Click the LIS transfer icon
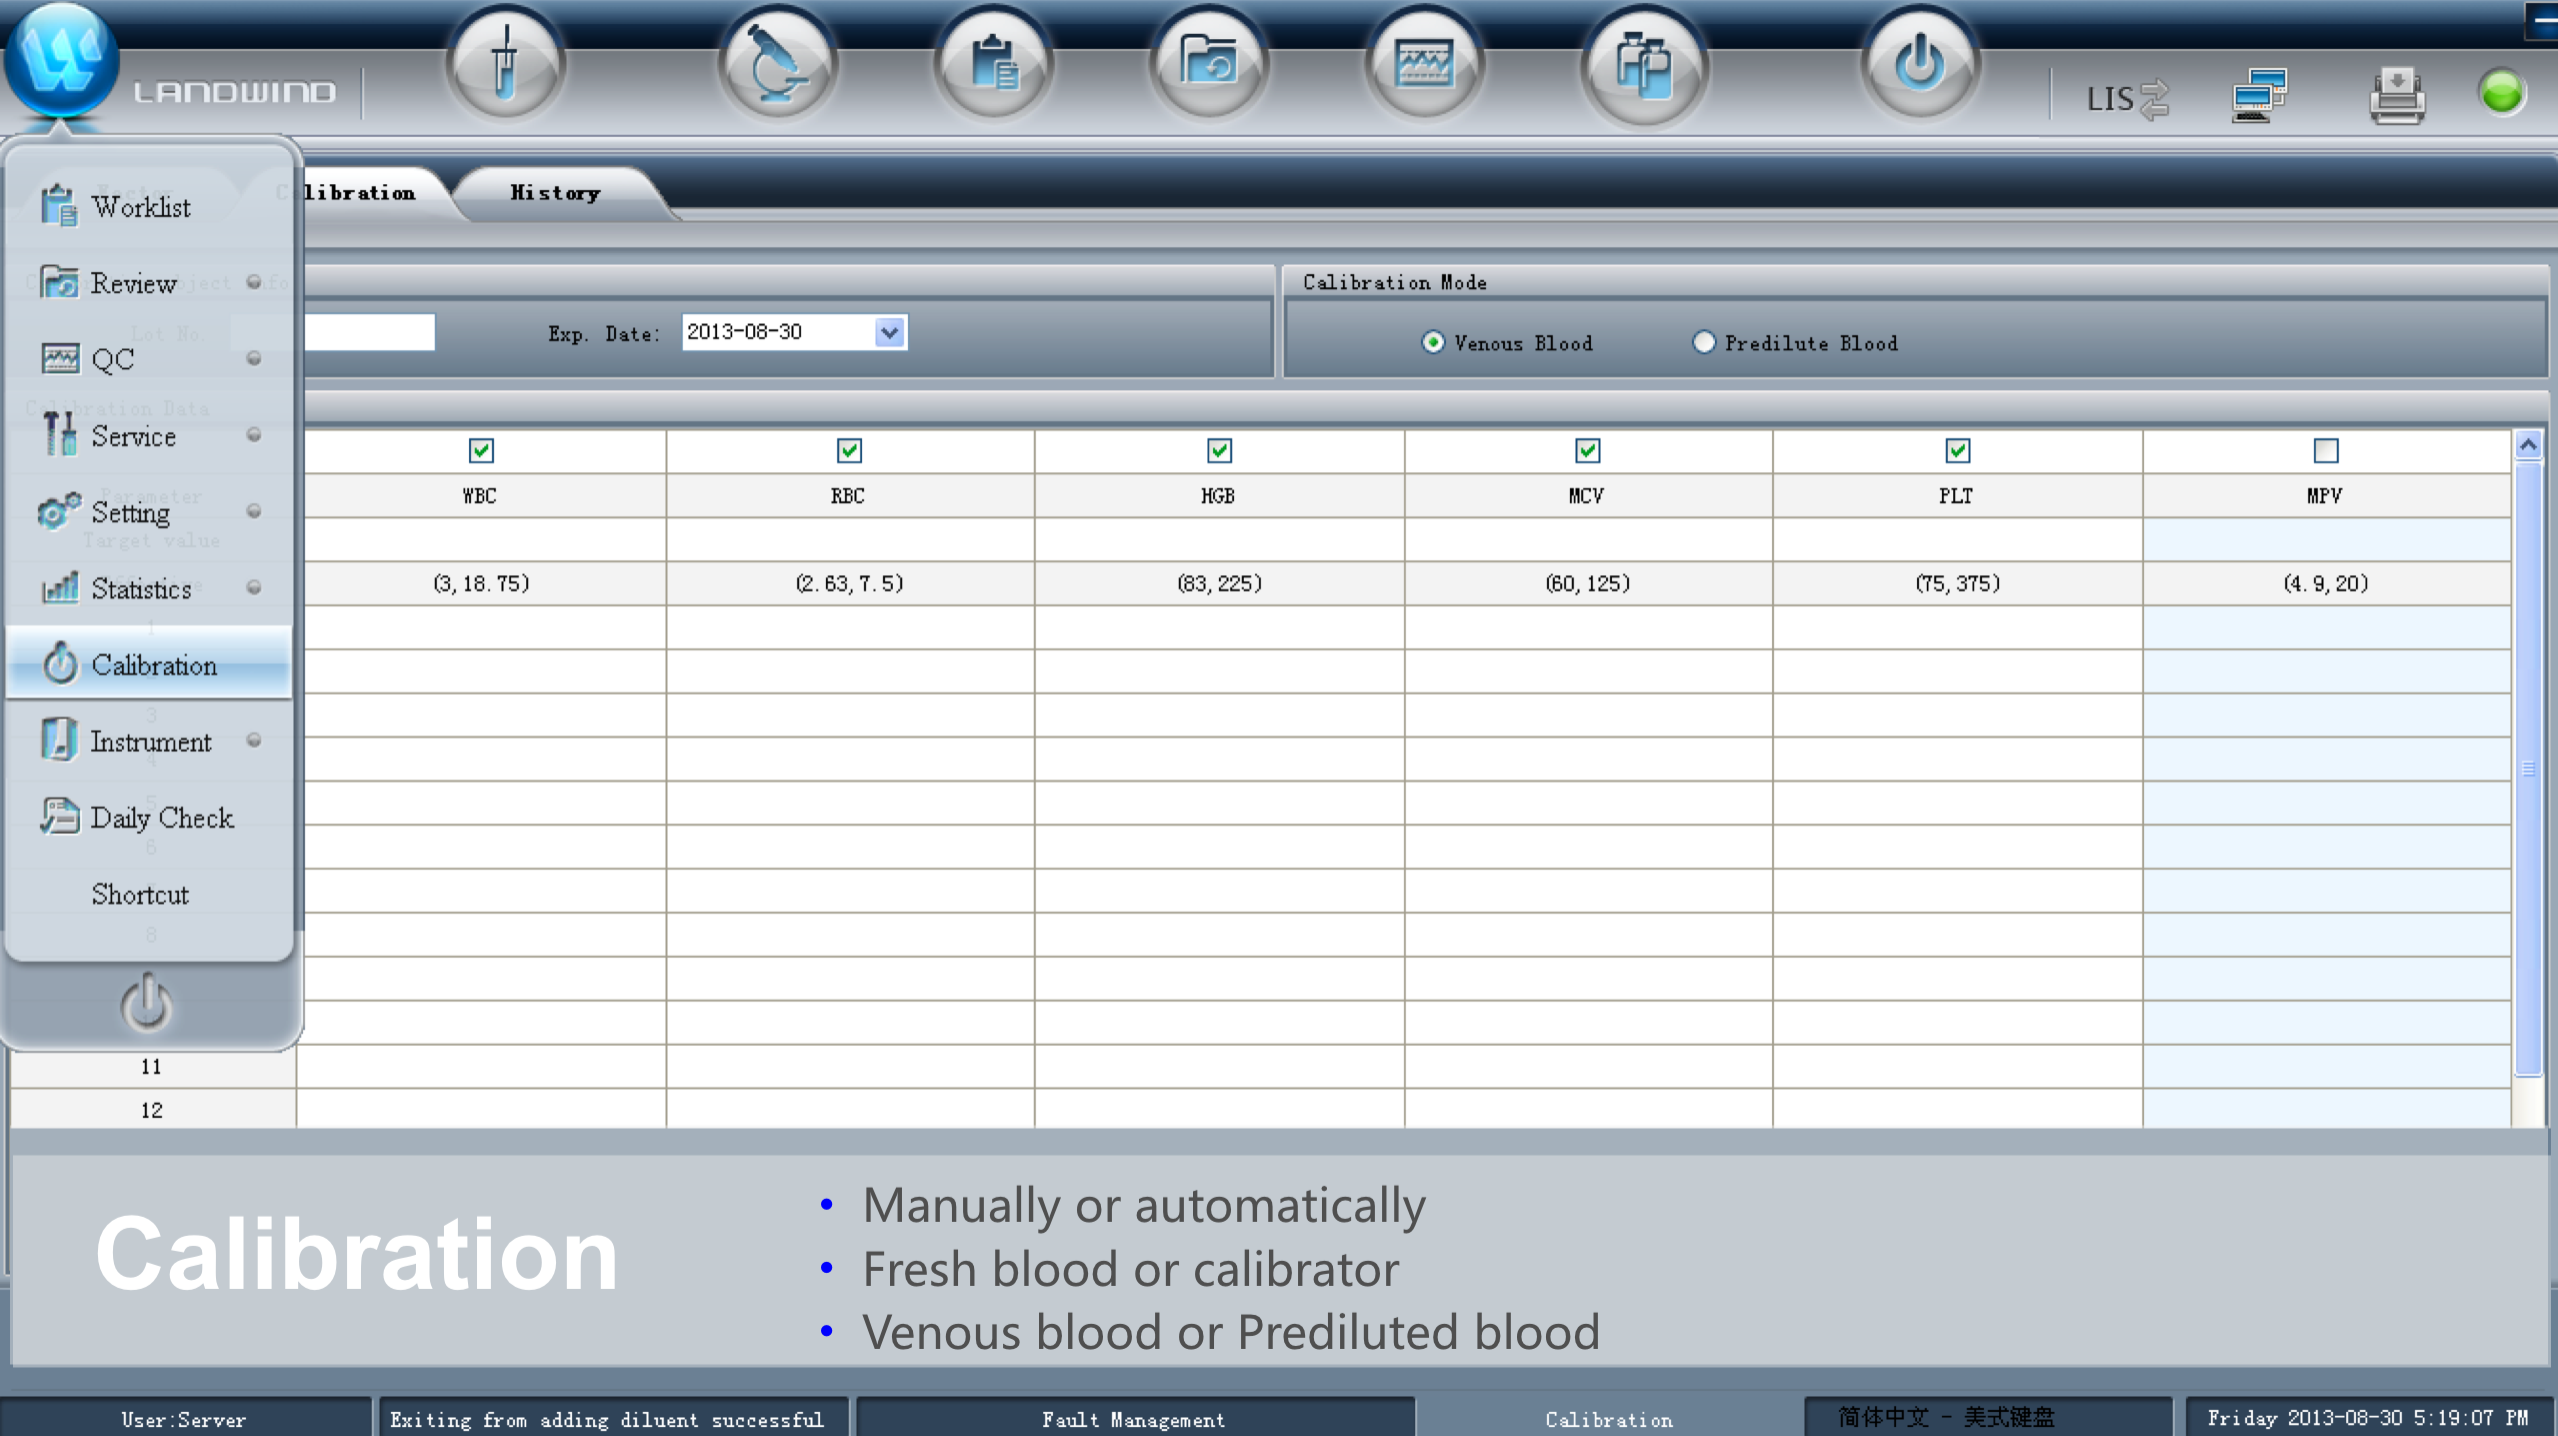The height and width of the screenshot is (1436, 2558). tap(2127, 98)
